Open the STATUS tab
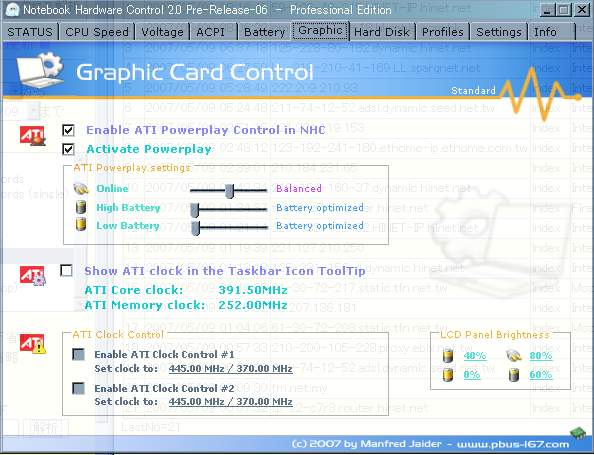This screenshot has height=455, width=594. [30, 32]
